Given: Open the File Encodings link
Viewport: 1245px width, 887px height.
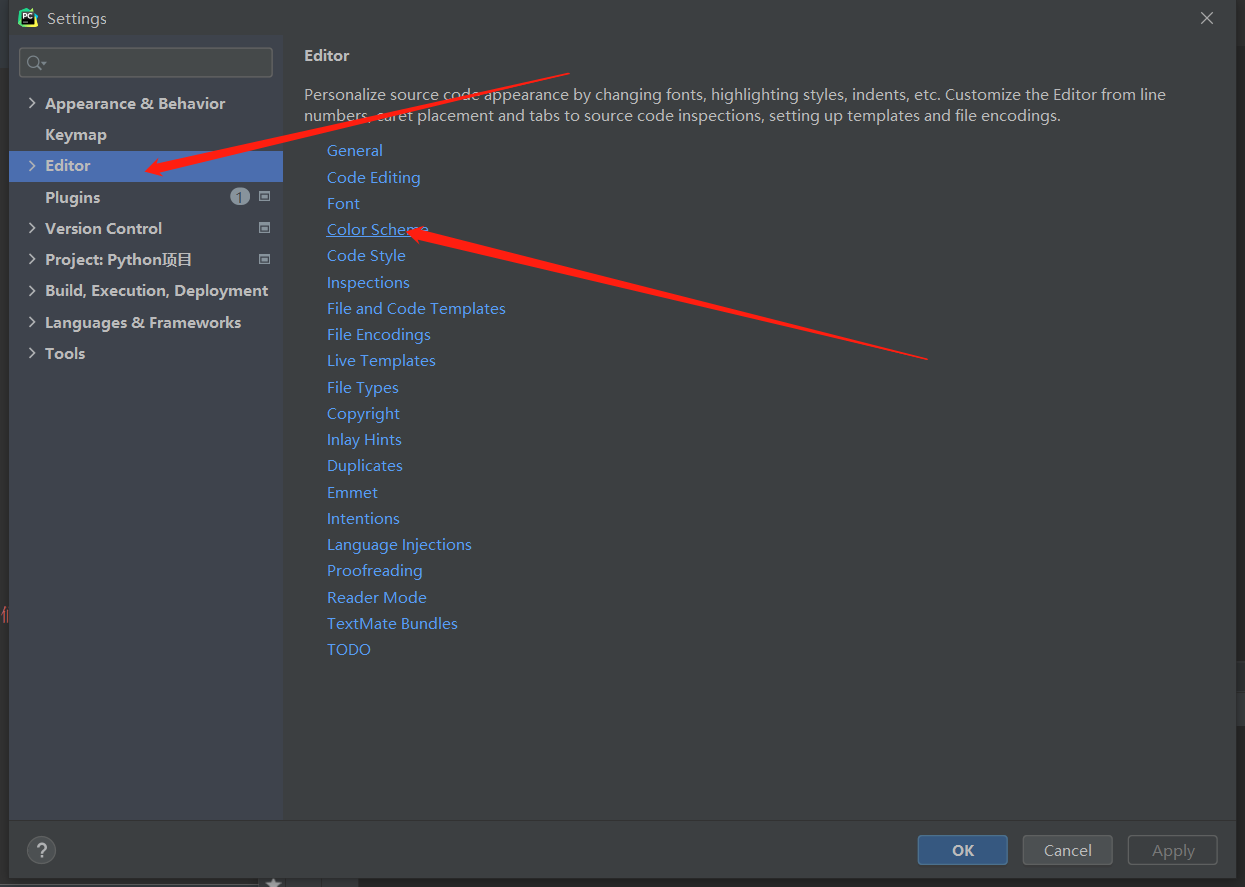Looking at the screenshot, I should tap(379, 334).
